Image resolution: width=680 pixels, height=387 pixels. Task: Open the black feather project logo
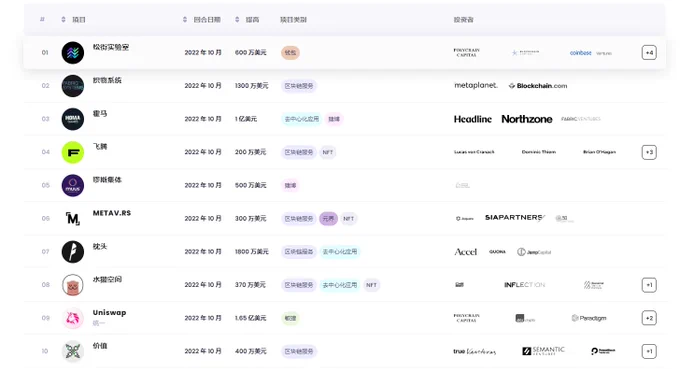click(72, 252)
